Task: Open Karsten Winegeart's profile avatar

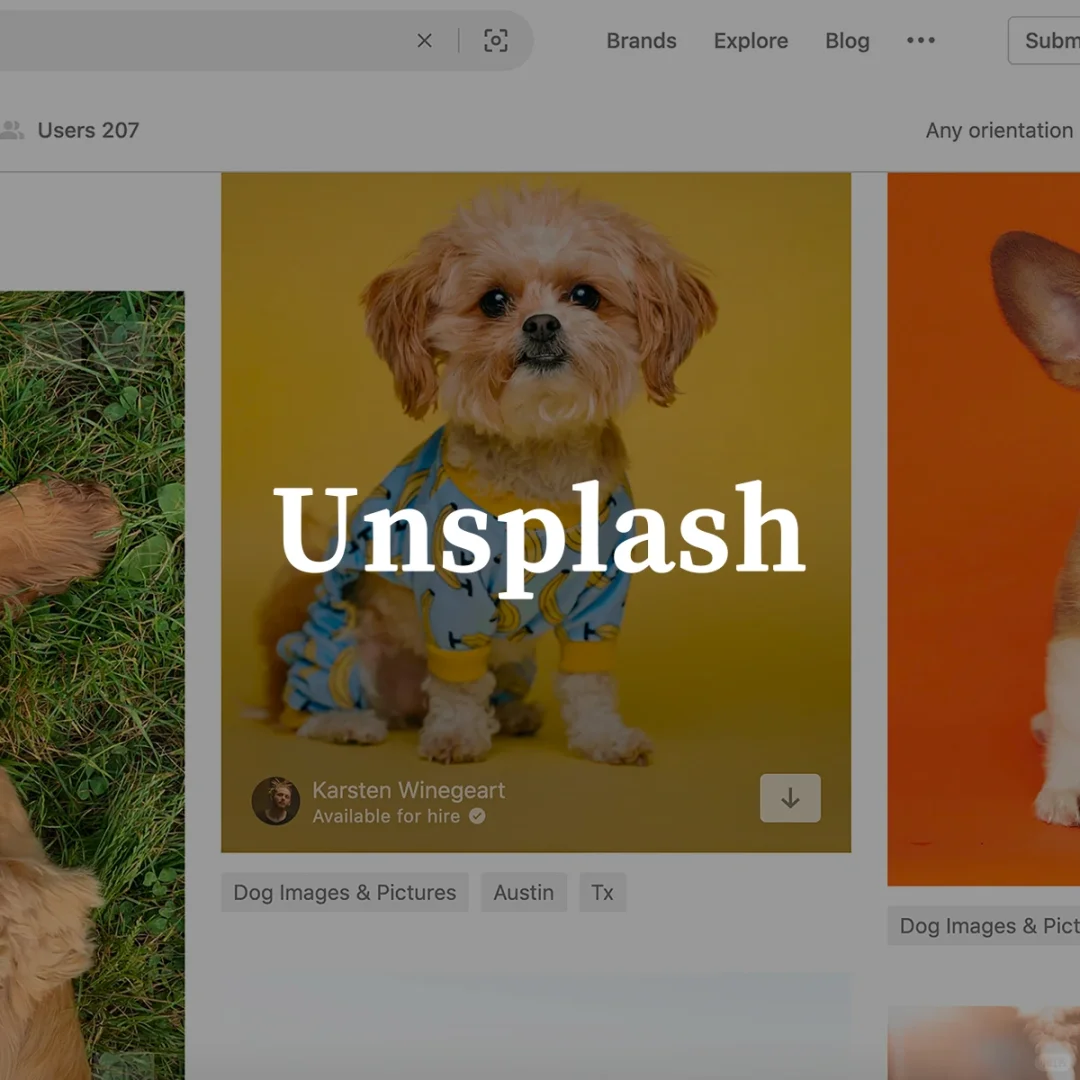Action: click(x=276, y=801)
